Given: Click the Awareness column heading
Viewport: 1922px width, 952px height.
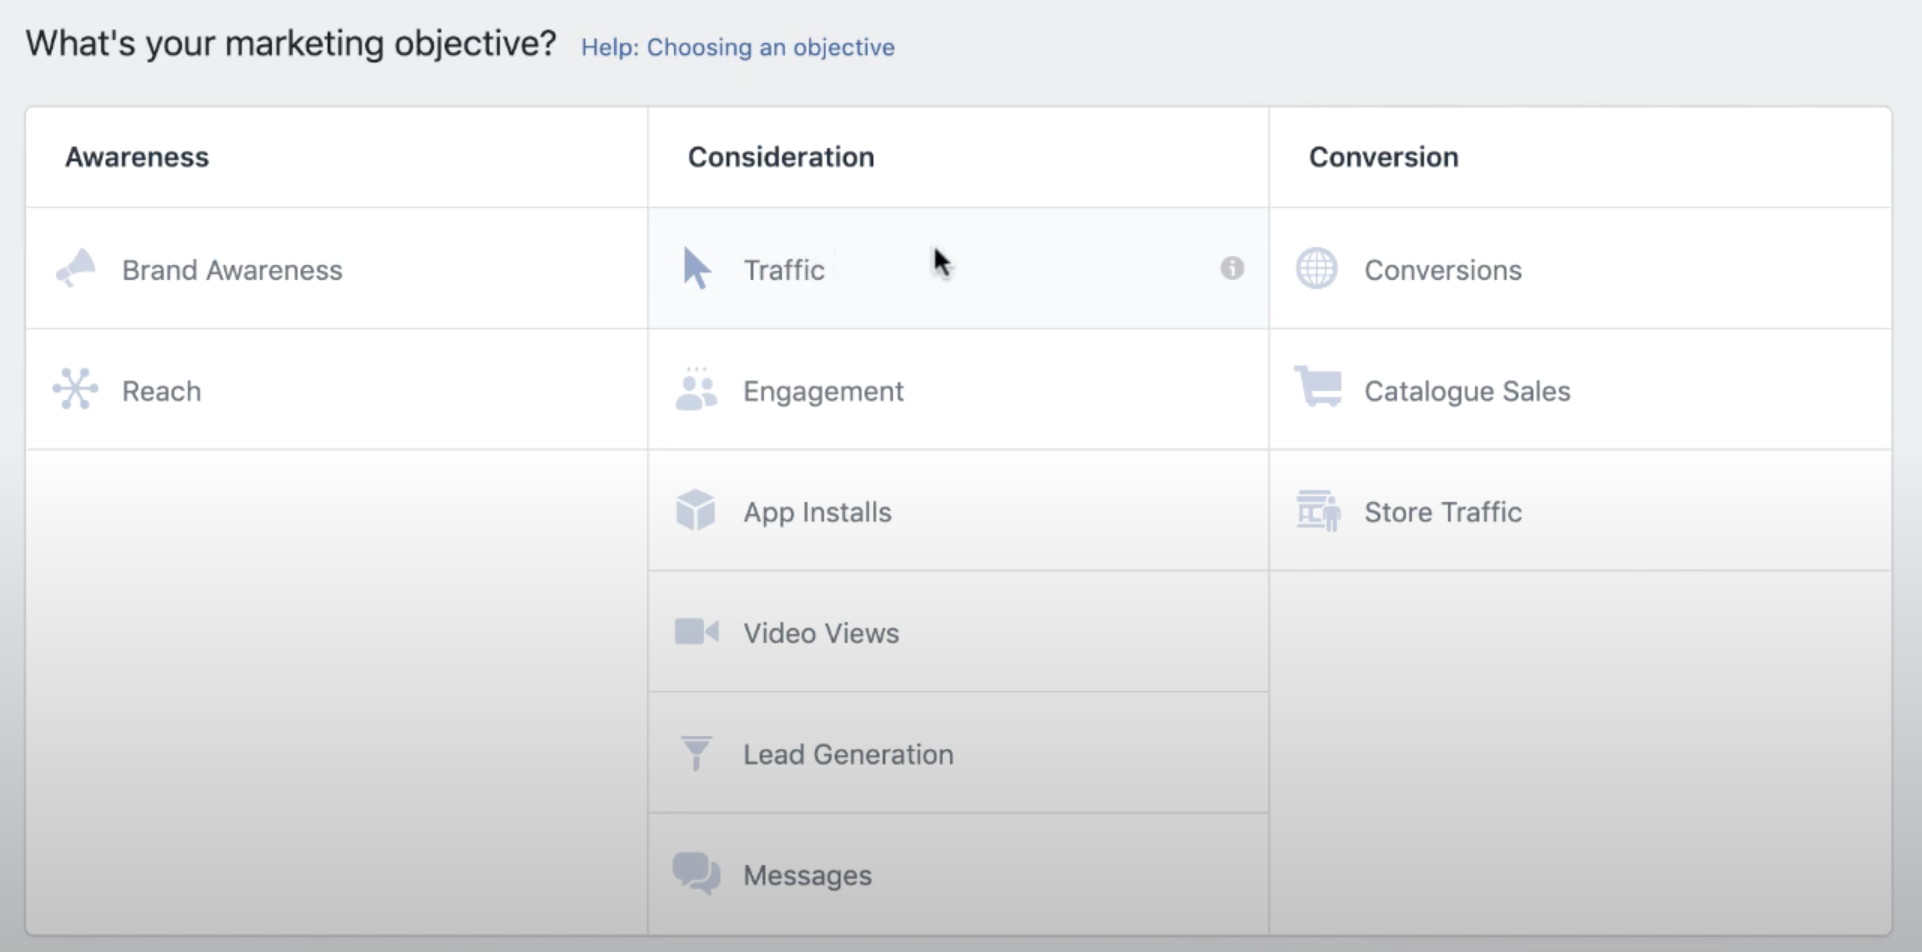Looking at the screenshot, I should point(137,157).
